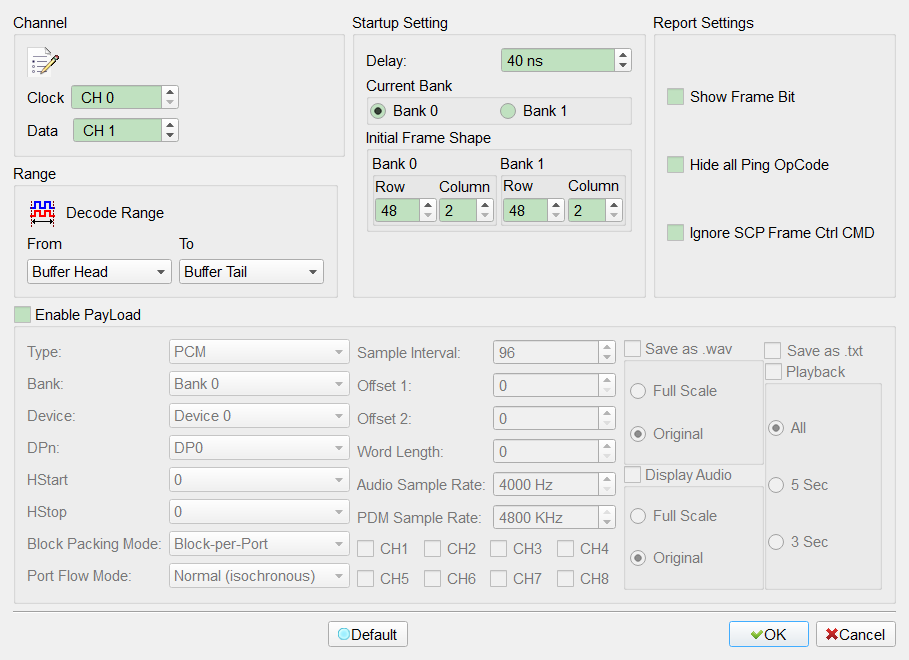Open the Type PCM dropdown

pos(259,352)
